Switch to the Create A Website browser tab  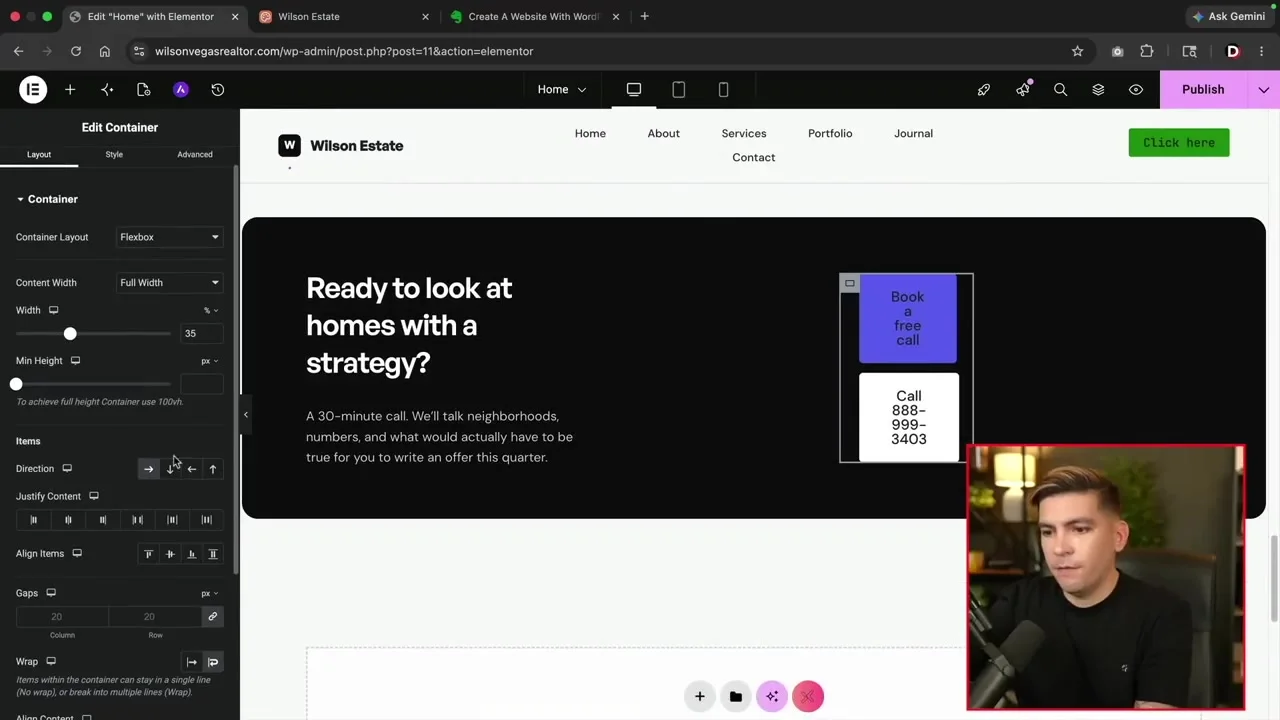click(x=535, y=17)
